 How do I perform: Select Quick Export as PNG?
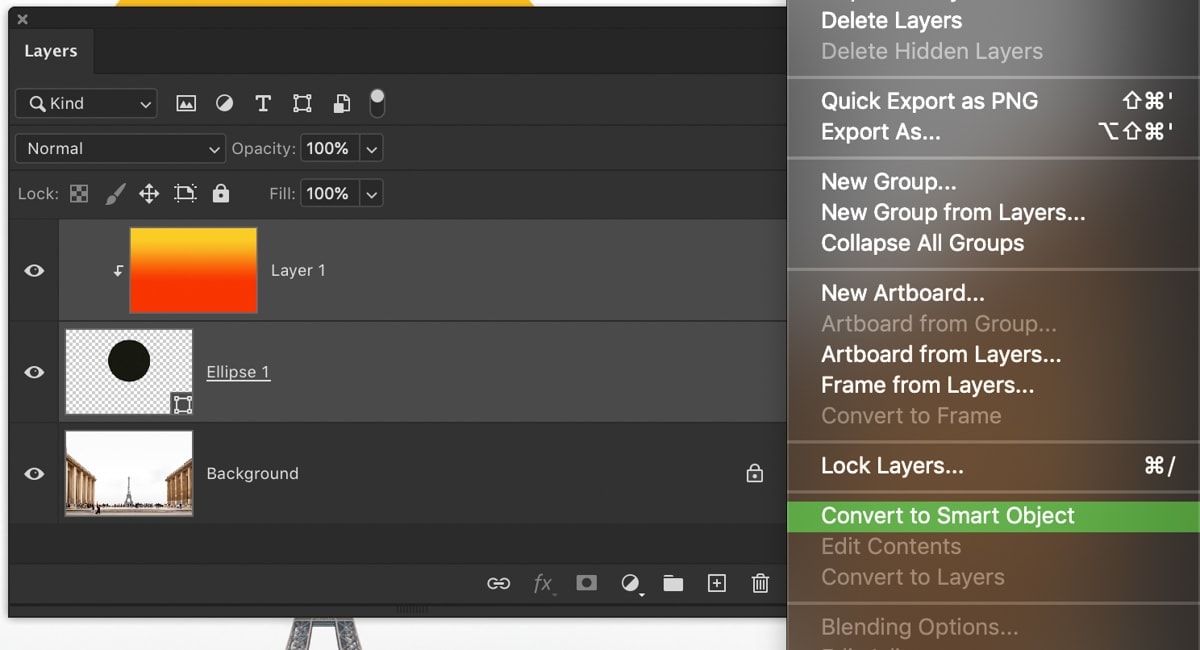929,101
